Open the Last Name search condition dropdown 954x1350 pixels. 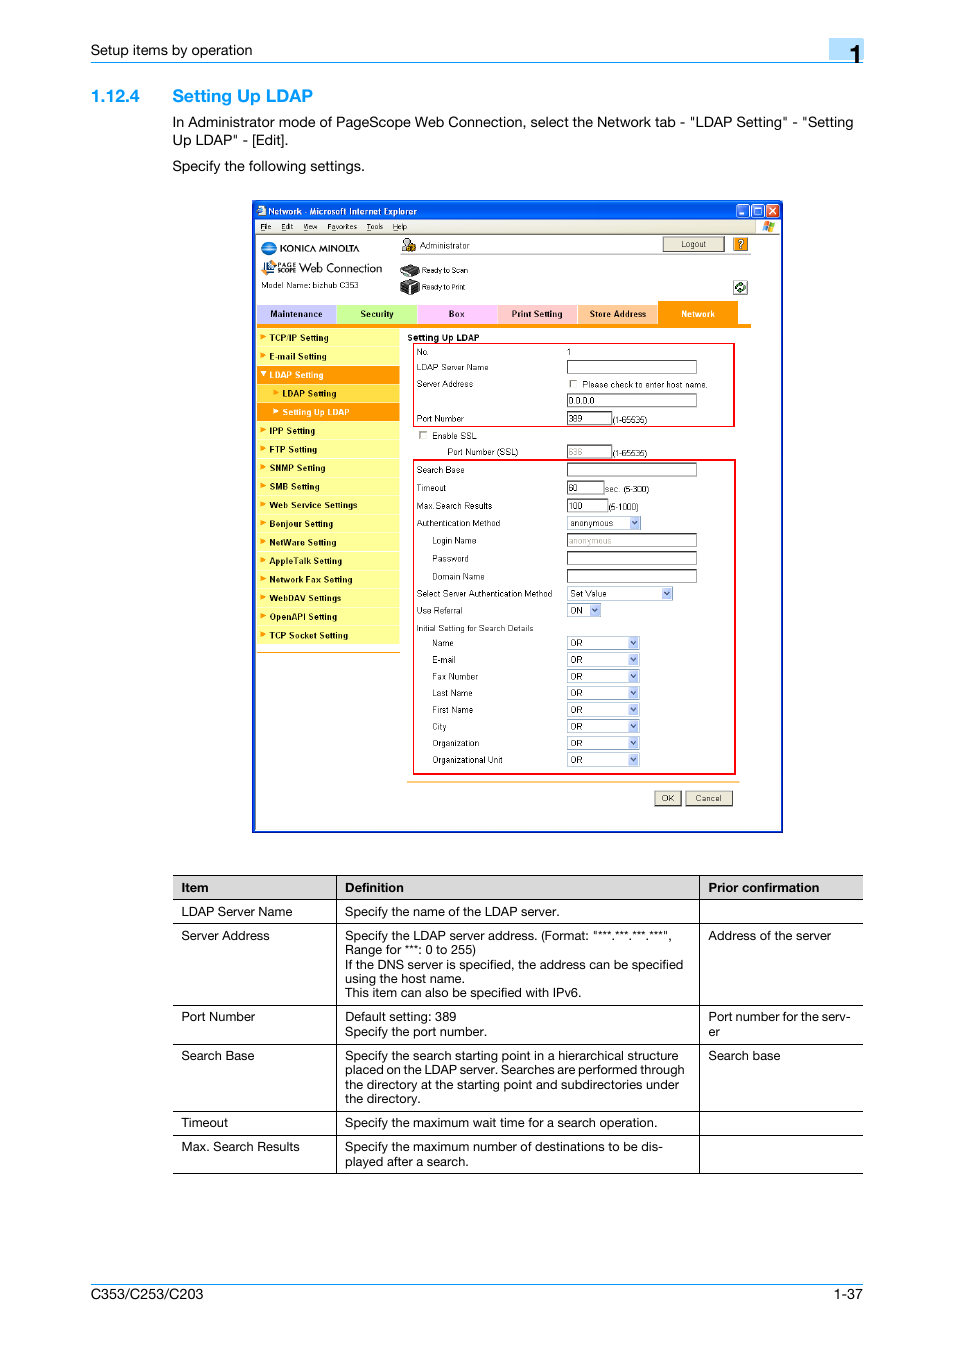[633, 693]
